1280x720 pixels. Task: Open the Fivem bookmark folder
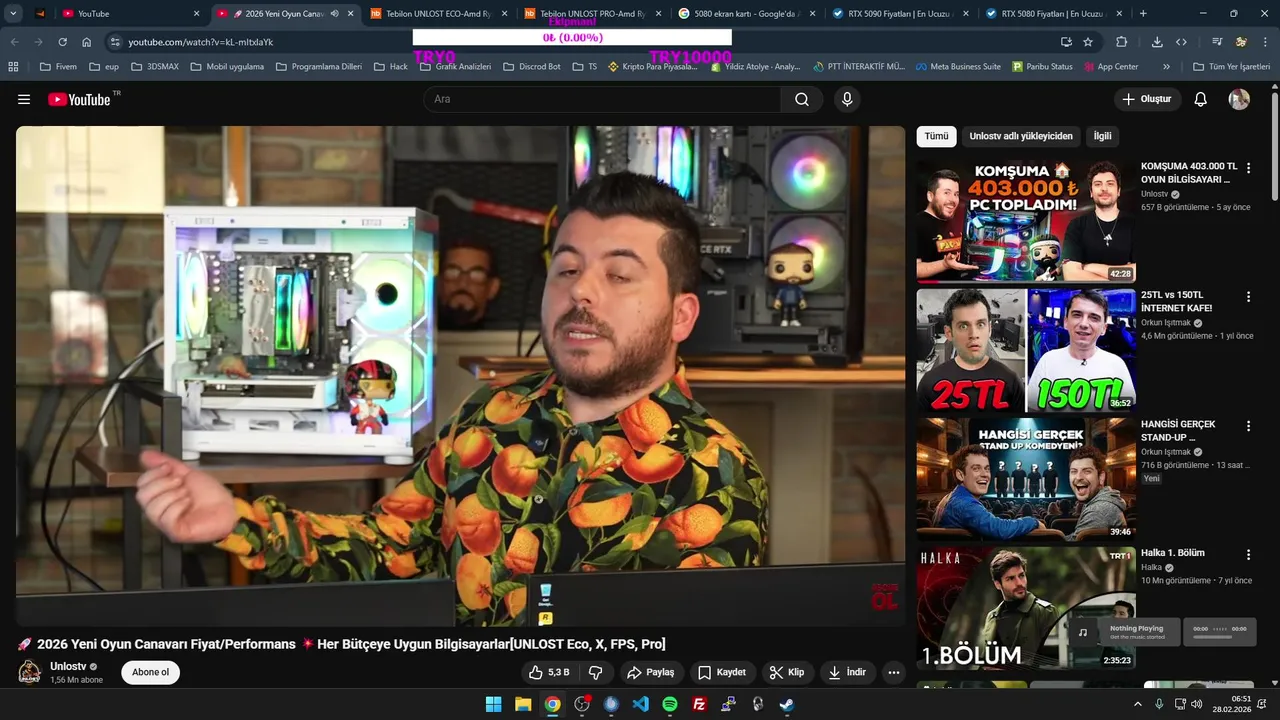pos(58,67)
